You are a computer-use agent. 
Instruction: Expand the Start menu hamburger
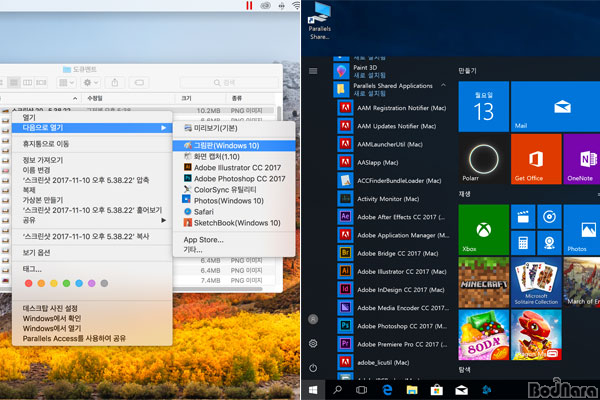tap(313, 71)
